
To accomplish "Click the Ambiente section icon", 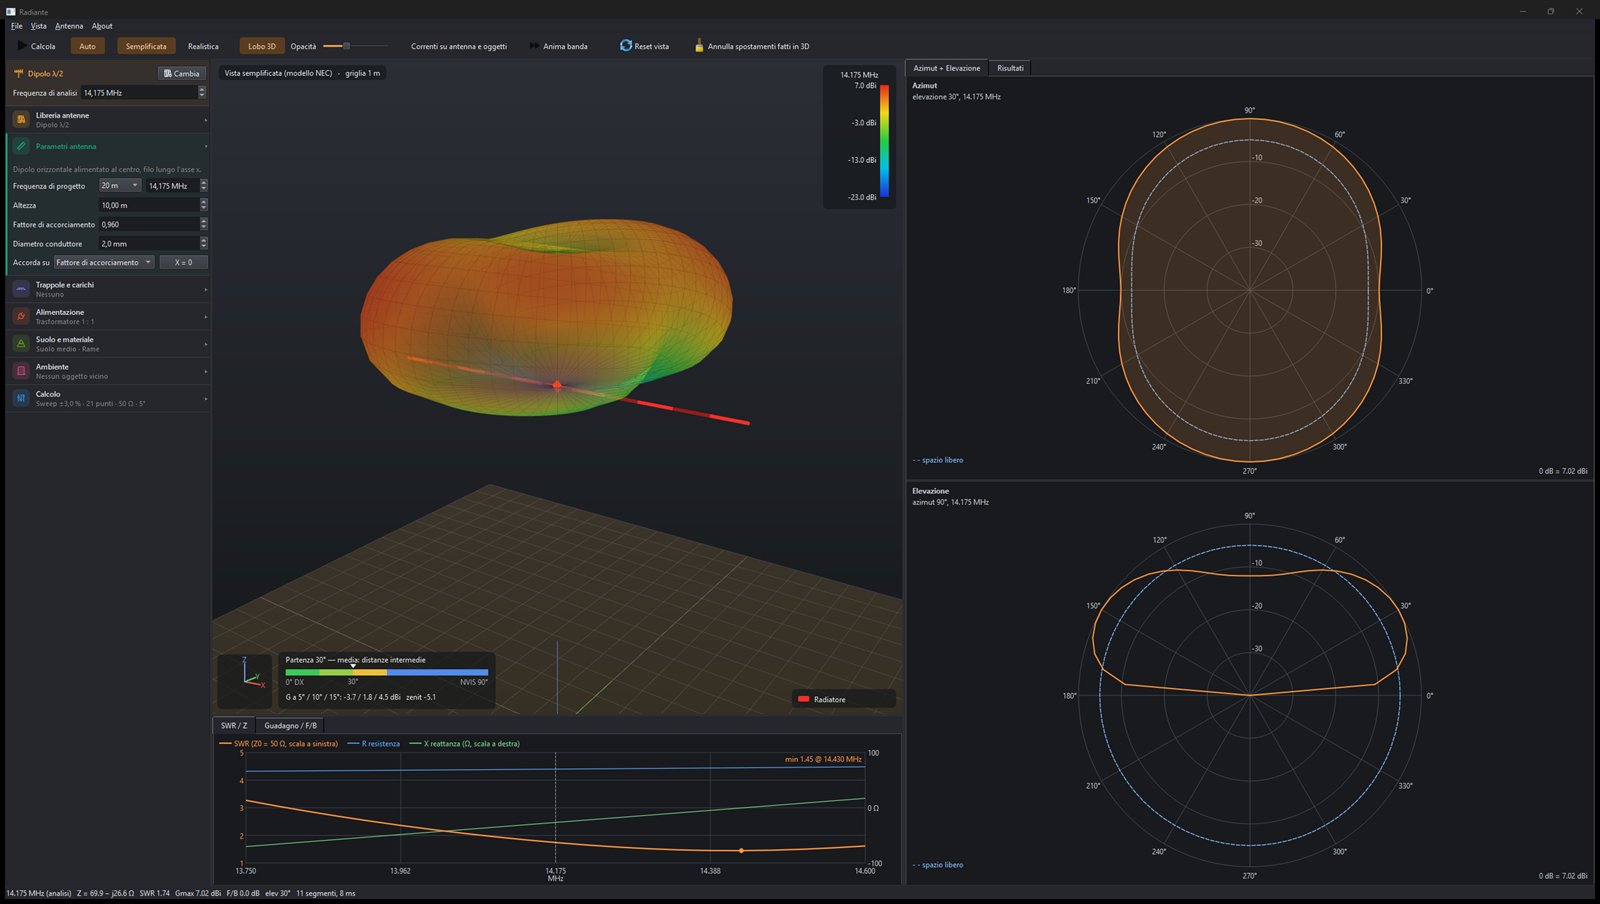I will (21, 371).
